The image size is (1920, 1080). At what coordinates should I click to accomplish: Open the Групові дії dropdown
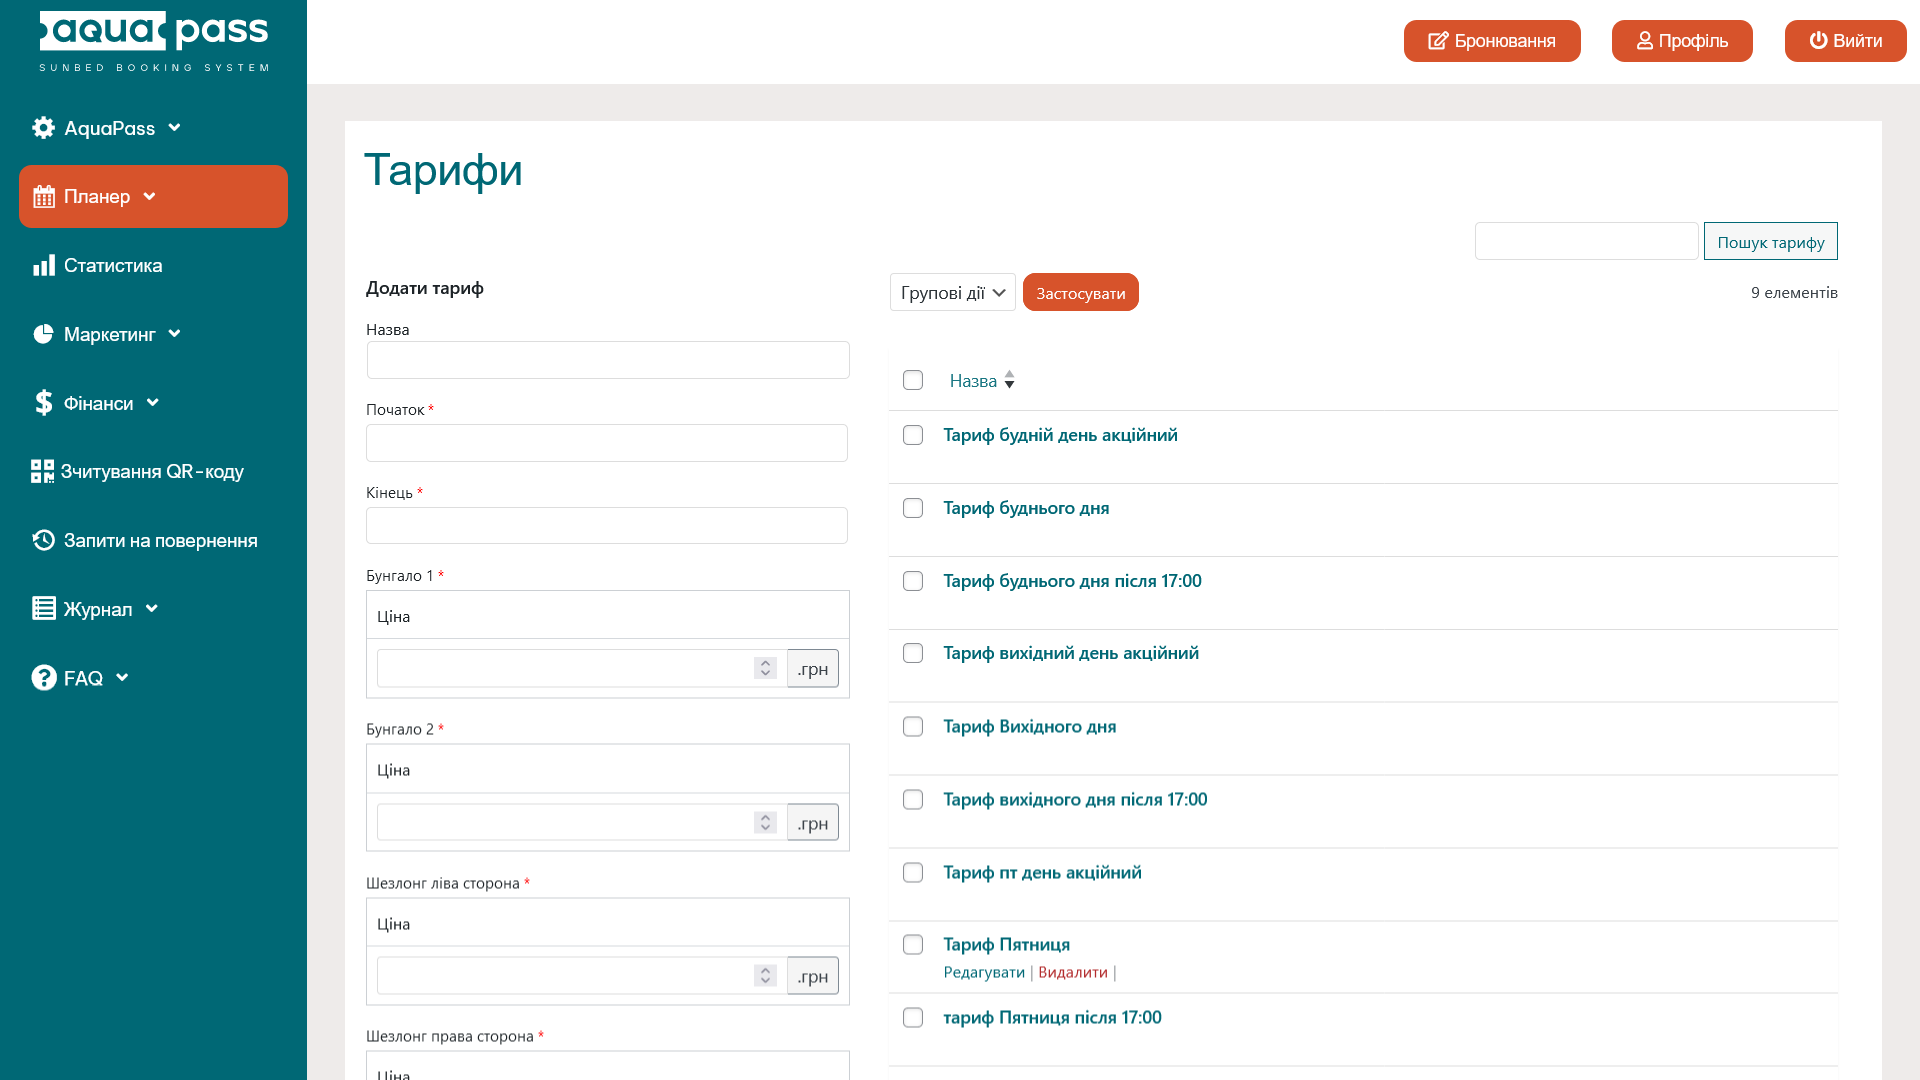coord(952,293)
